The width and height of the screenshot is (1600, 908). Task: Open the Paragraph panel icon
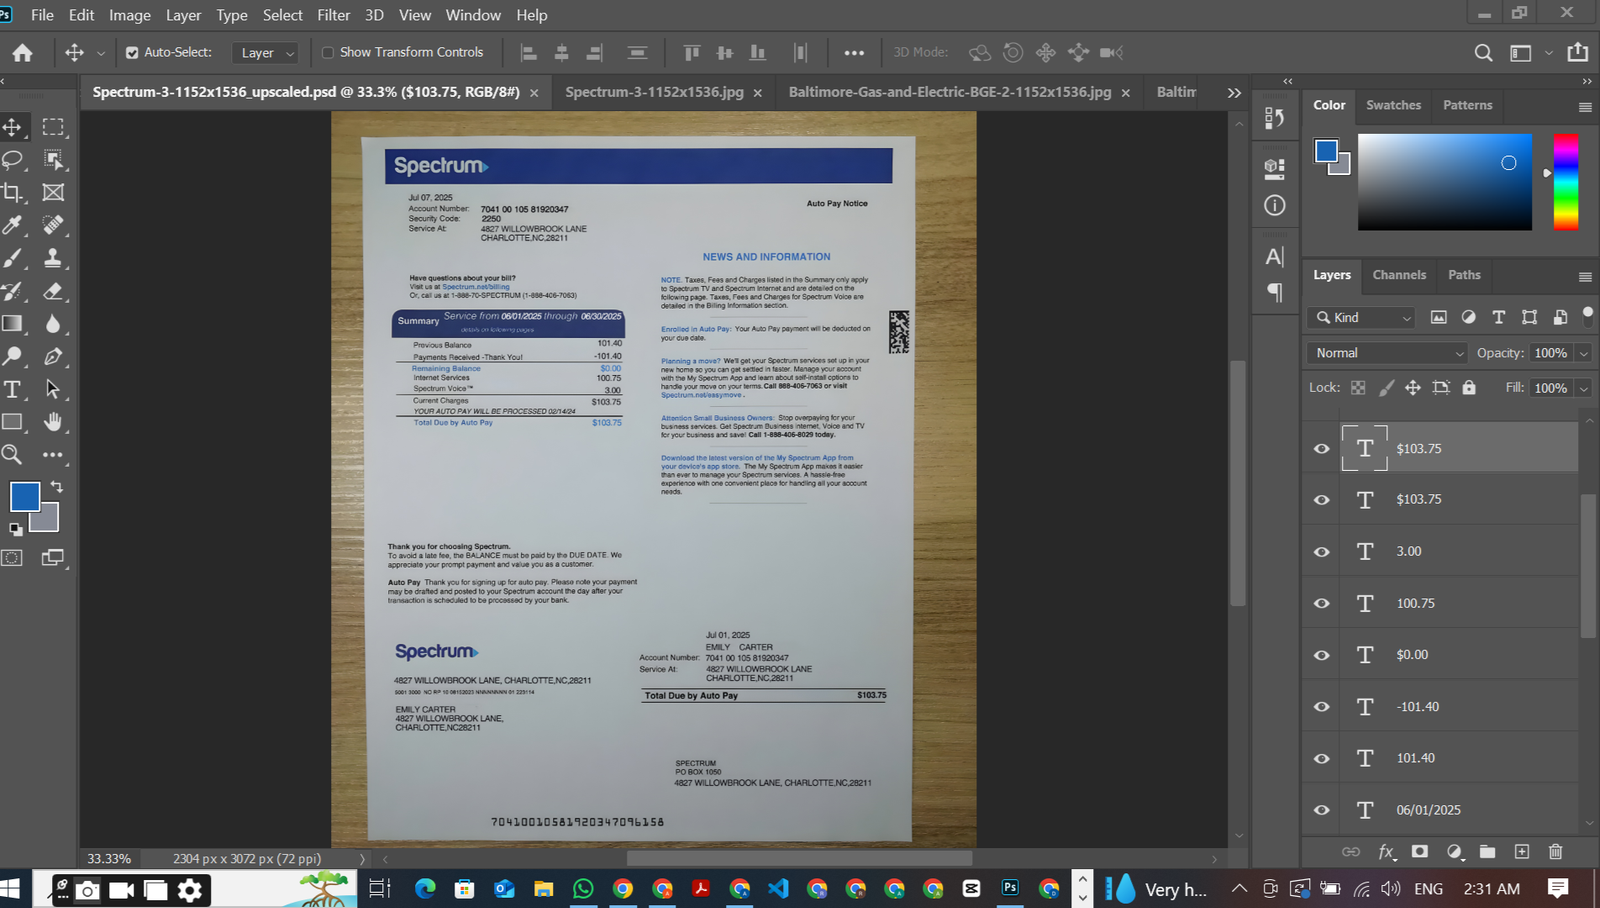[1274, 292]
